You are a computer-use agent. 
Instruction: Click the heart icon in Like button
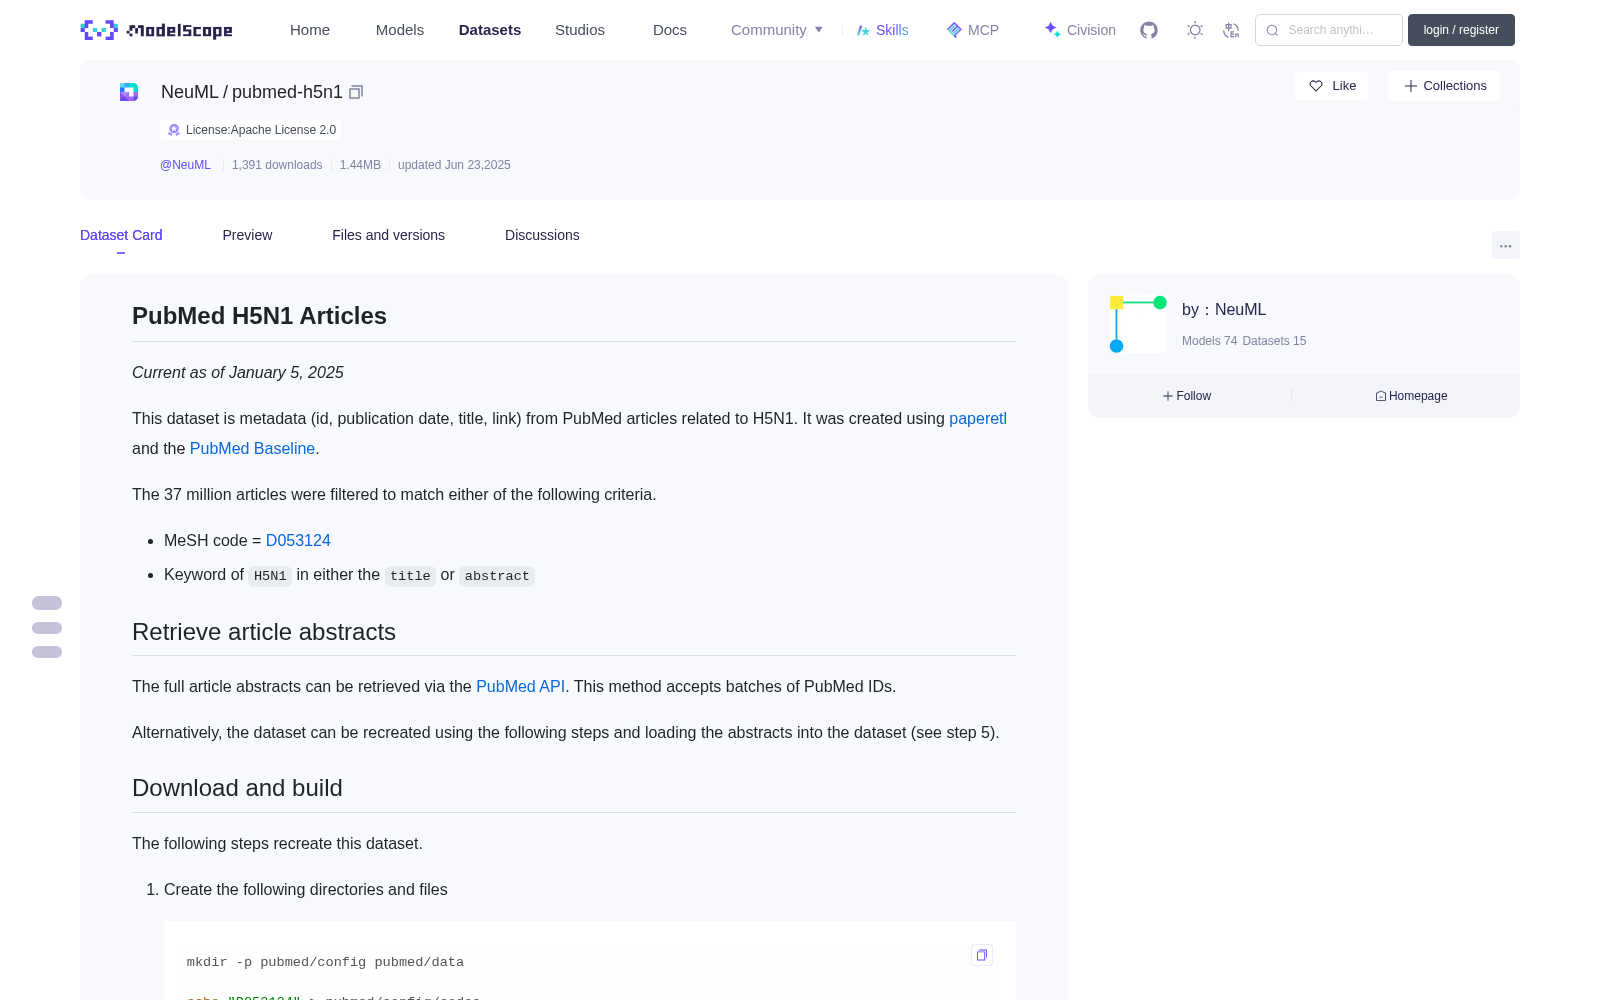[x=1316, y=86]
